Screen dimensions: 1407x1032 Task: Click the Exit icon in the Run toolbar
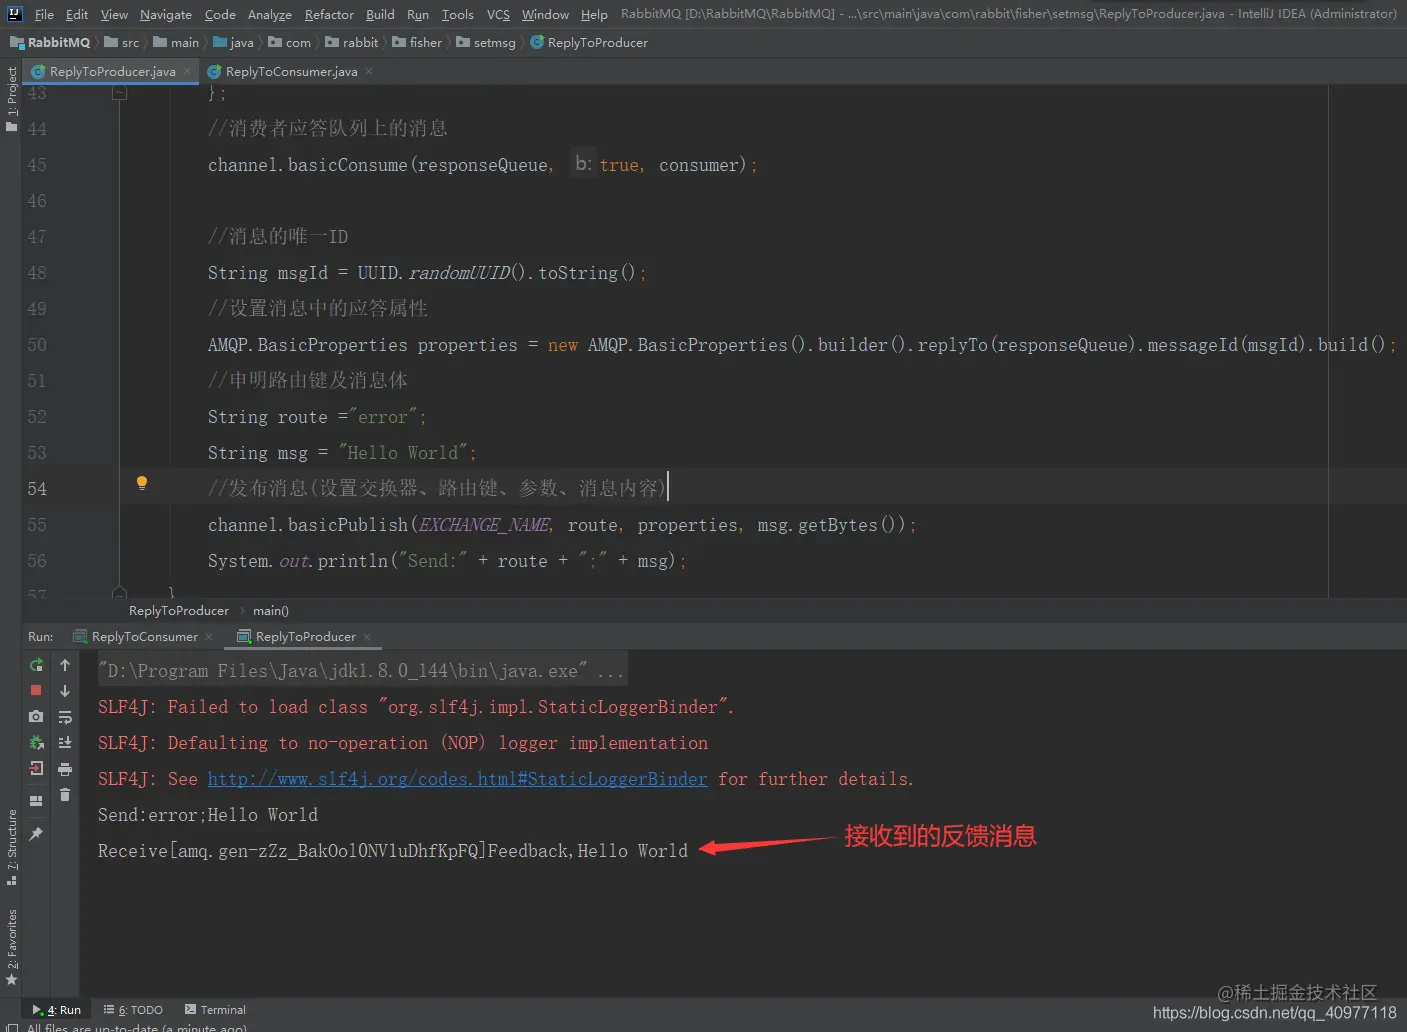click(x=36, y=769)
